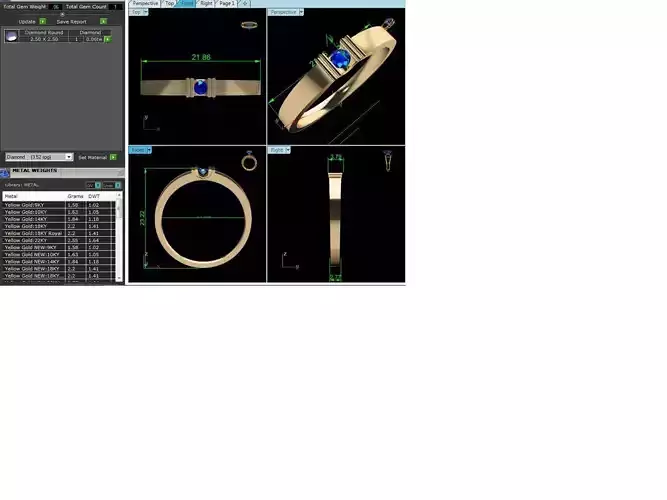Click the 23.22 dimension label in Front view
Viewport: 667px width, 500px height.
[142, 218]
